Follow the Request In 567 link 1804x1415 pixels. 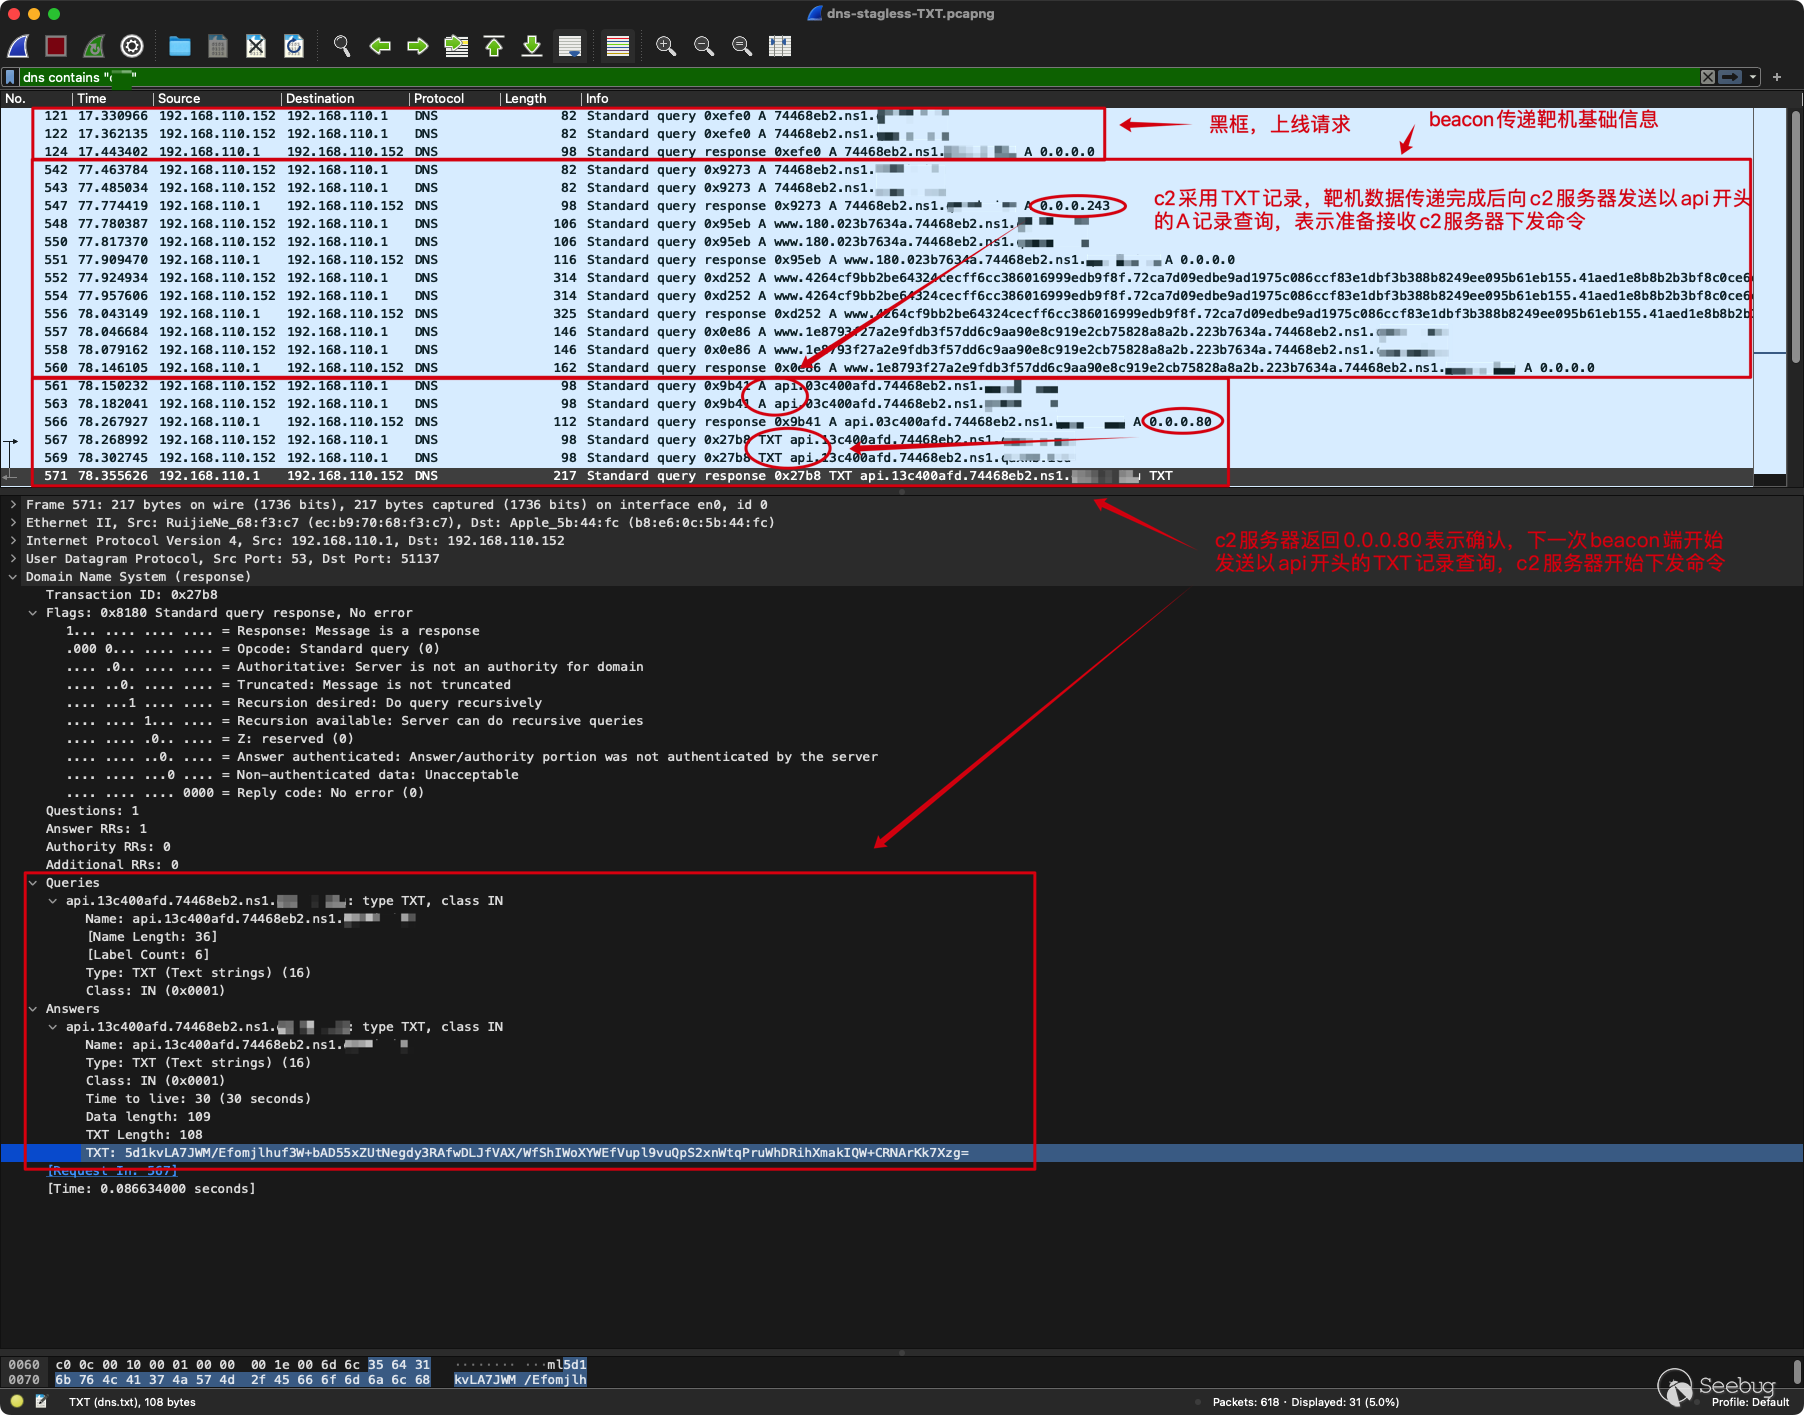(112, 1170)
